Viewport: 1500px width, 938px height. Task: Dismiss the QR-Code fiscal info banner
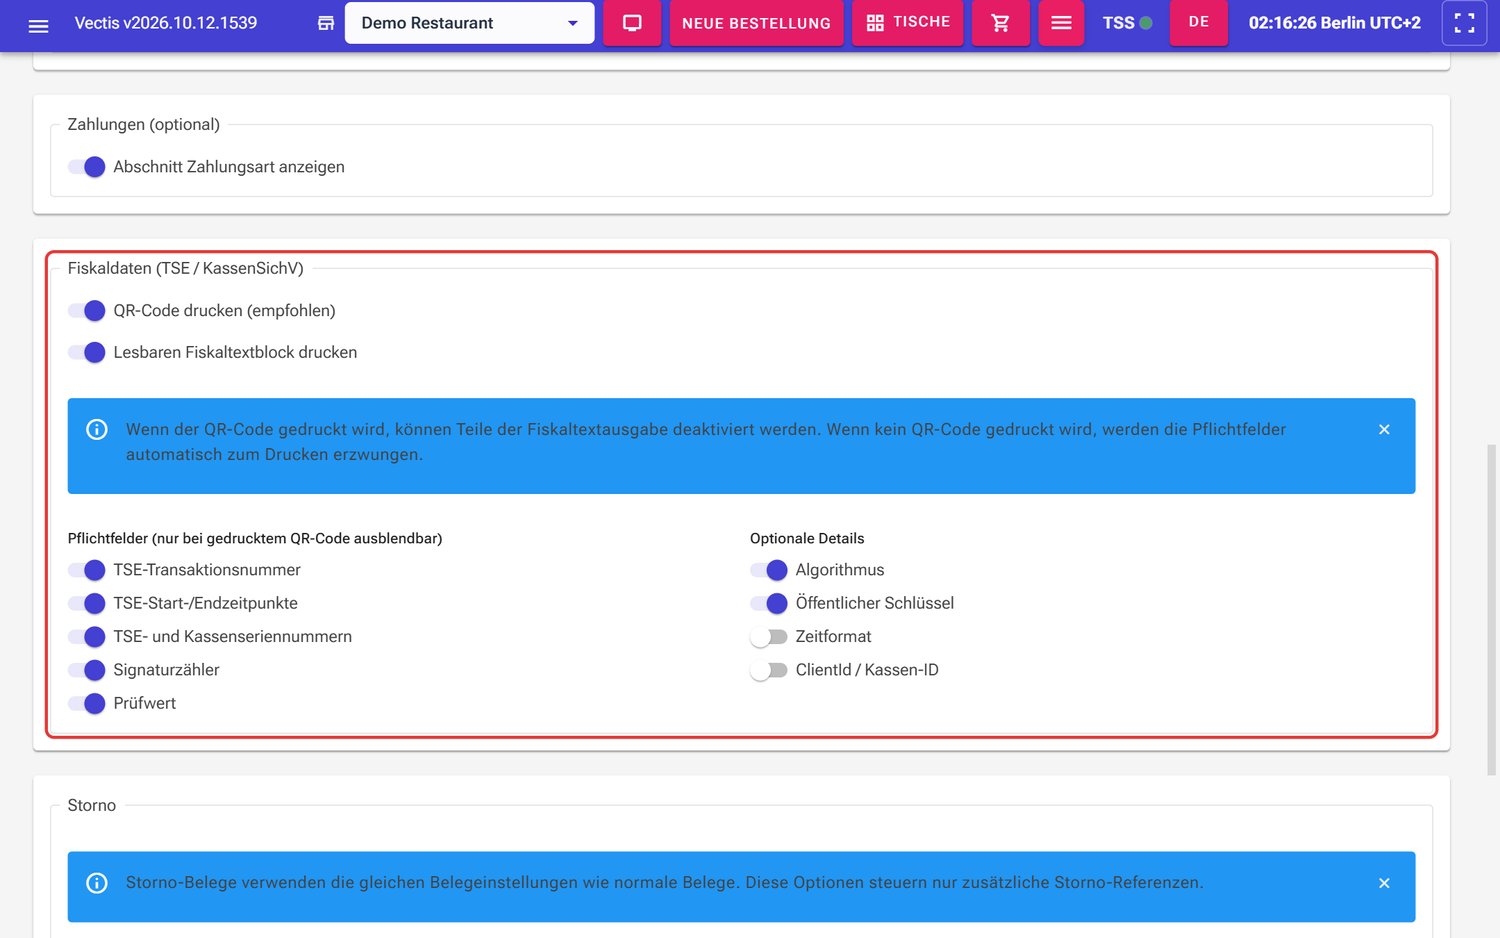(1384, 429)
